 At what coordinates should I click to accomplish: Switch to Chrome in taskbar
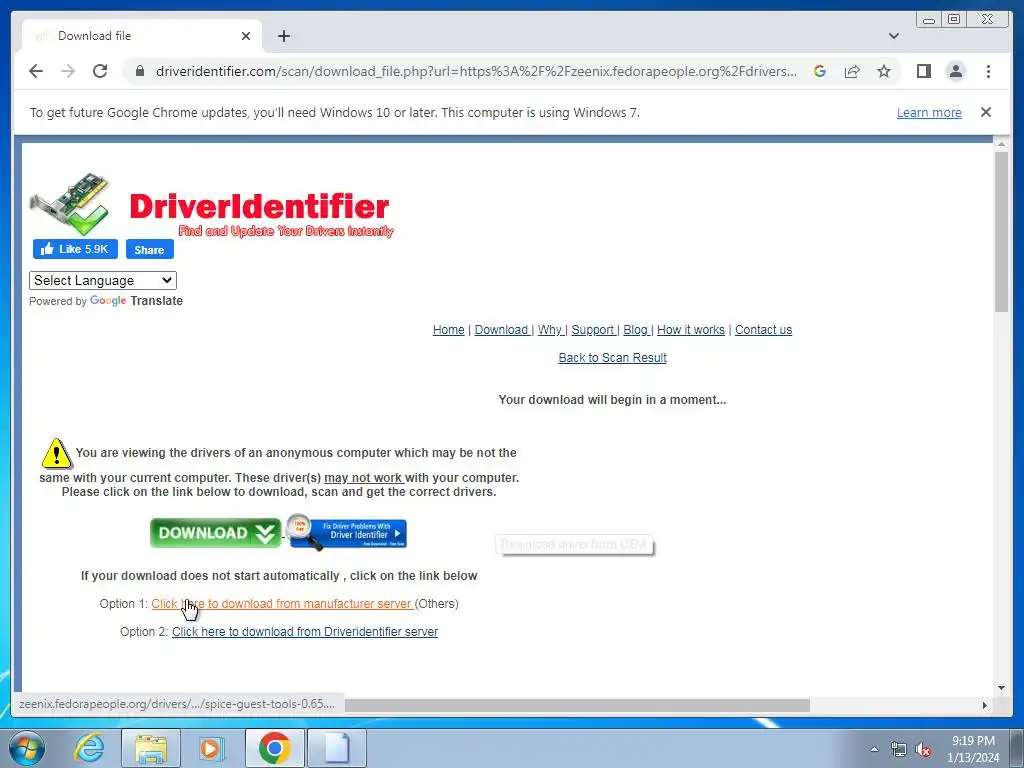pyautogui.click(x=274, y=748)
